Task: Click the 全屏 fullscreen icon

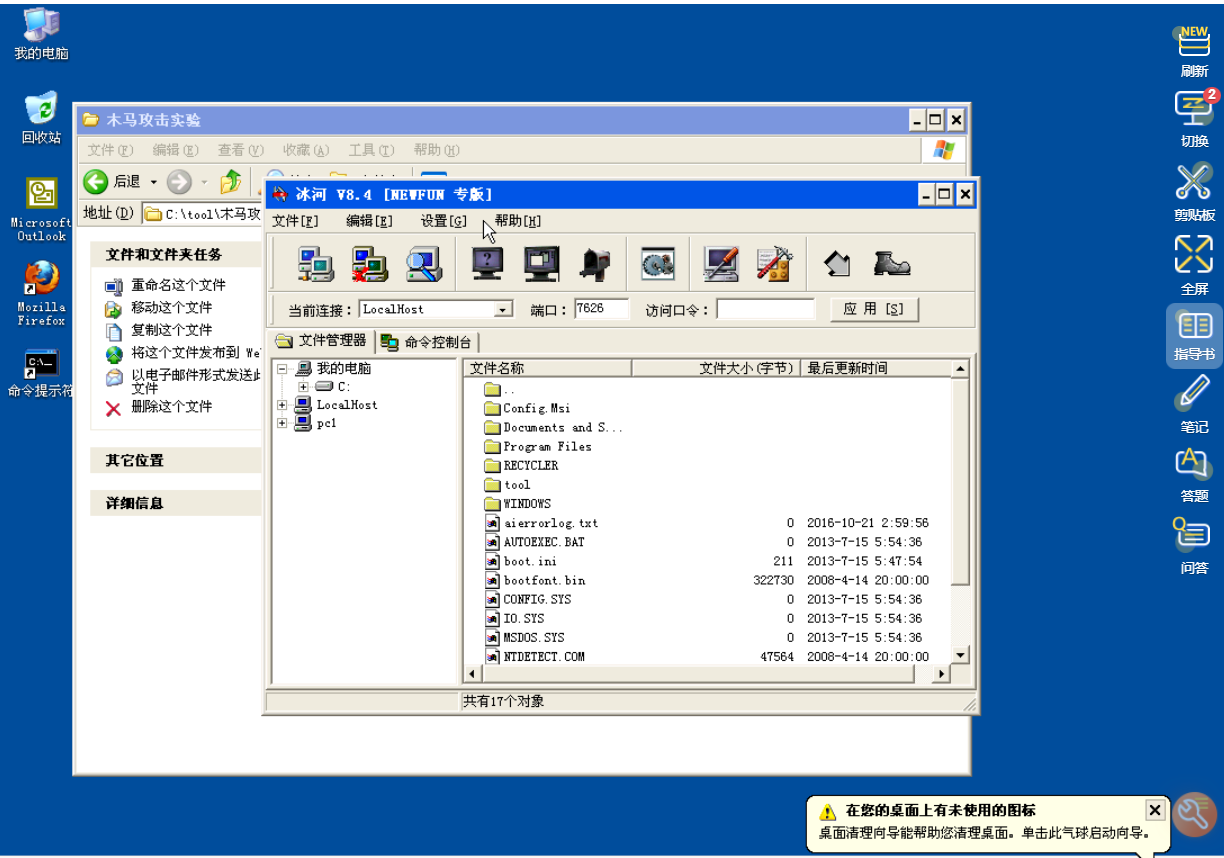Action: [1194, 264]
